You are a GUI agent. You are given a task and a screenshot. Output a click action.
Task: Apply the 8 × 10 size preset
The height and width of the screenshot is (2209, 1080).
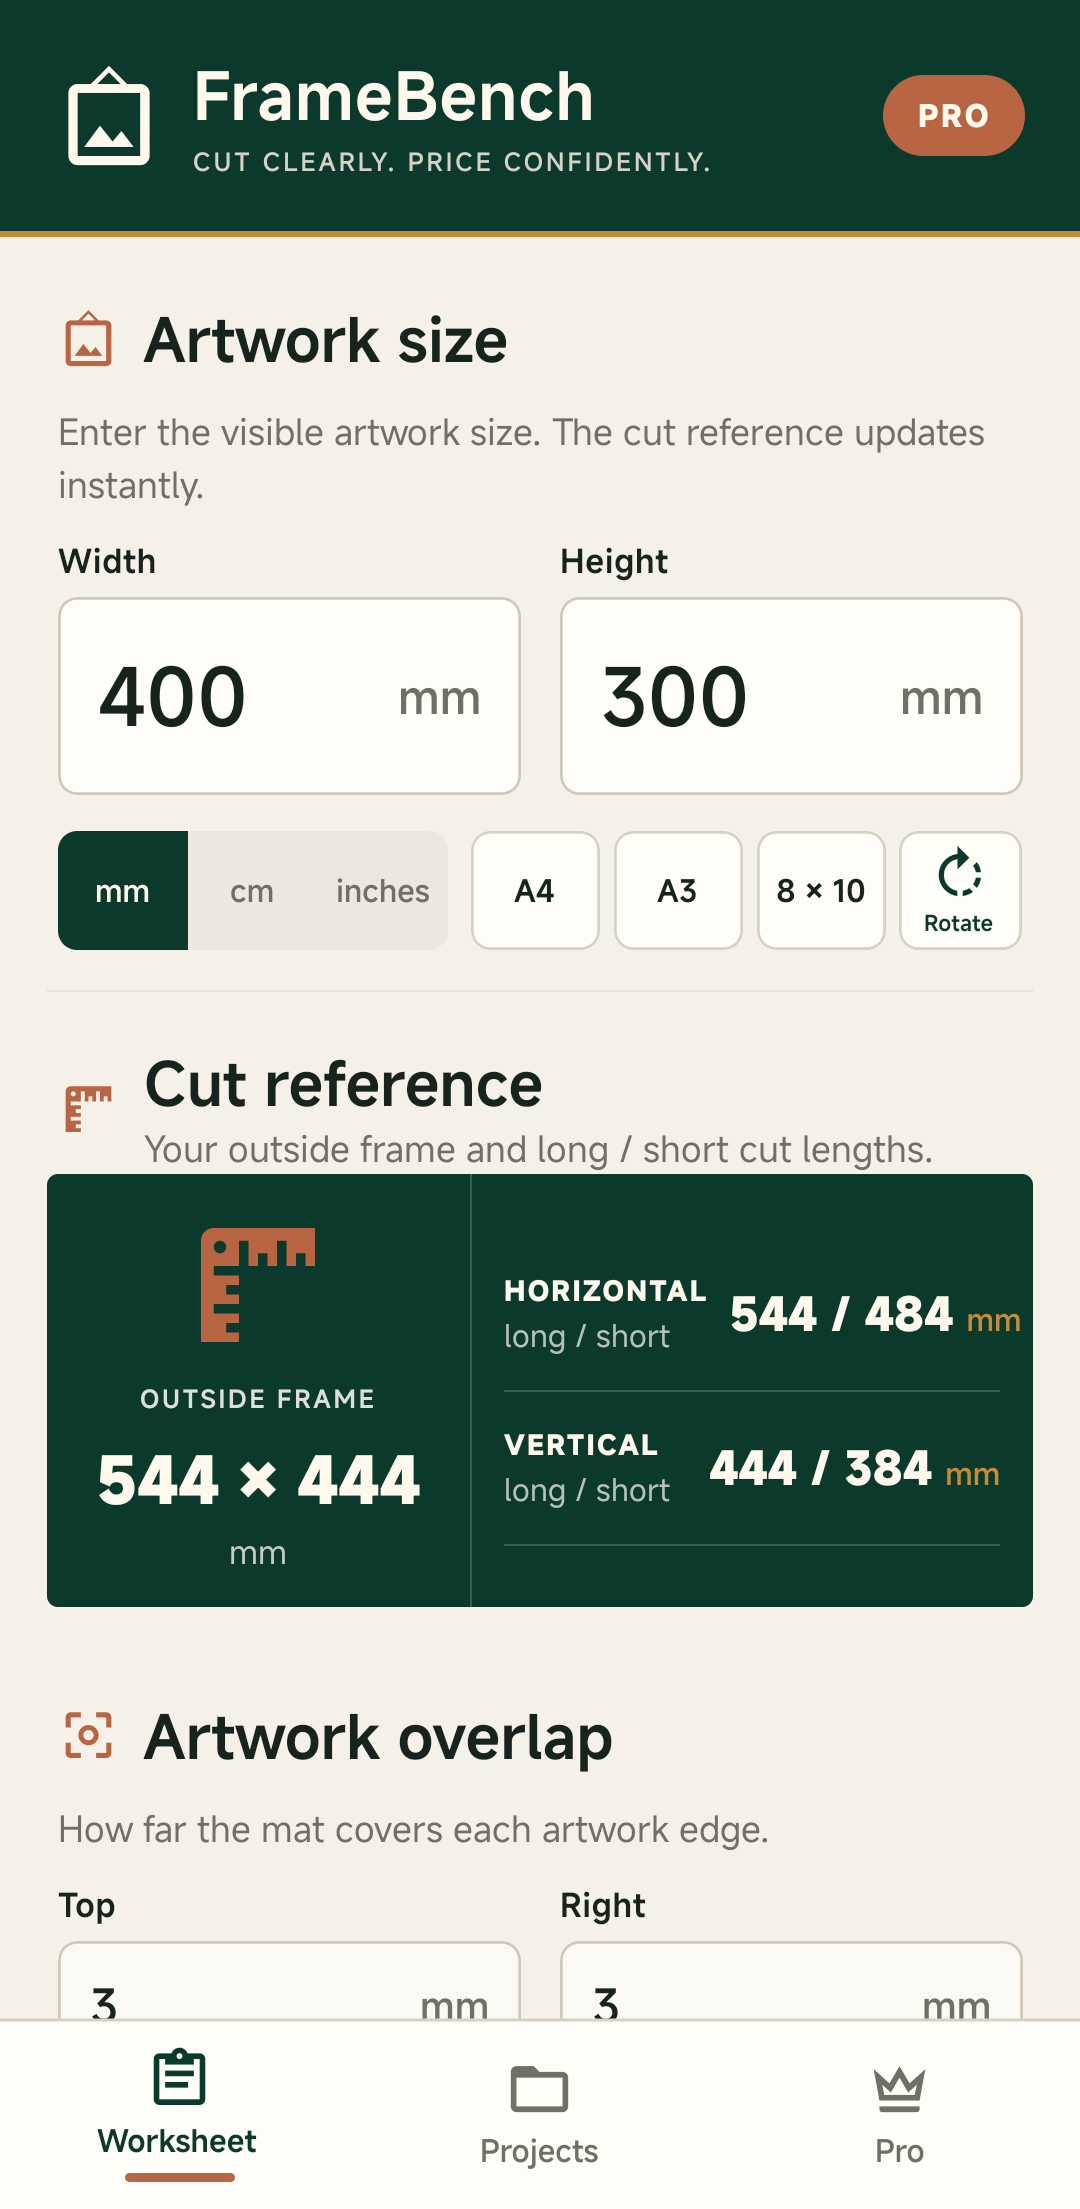[x=821, y=890]
